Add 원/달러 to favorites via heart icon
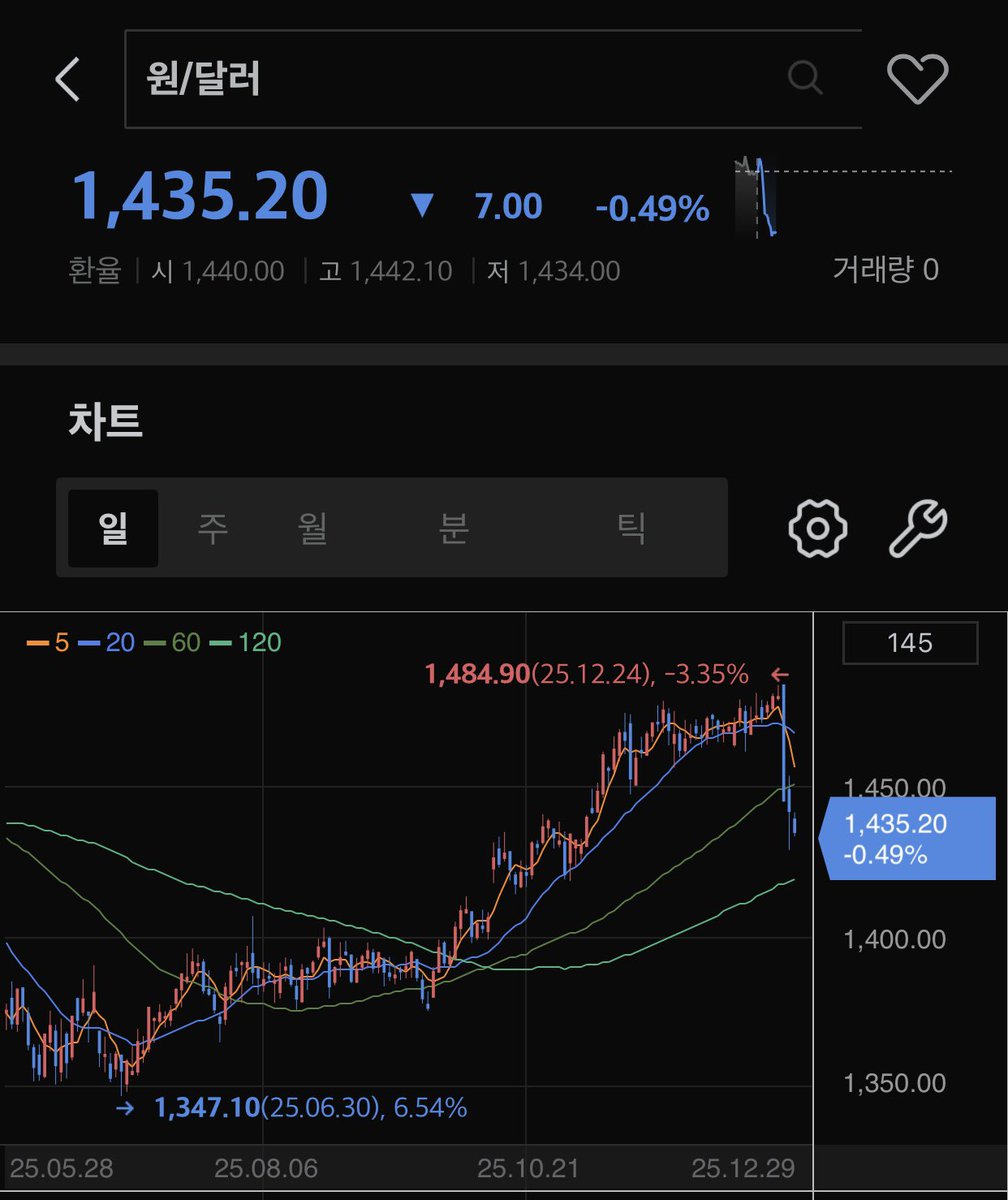Screen dimensions: 1008x1200 (x=918, y=78)
